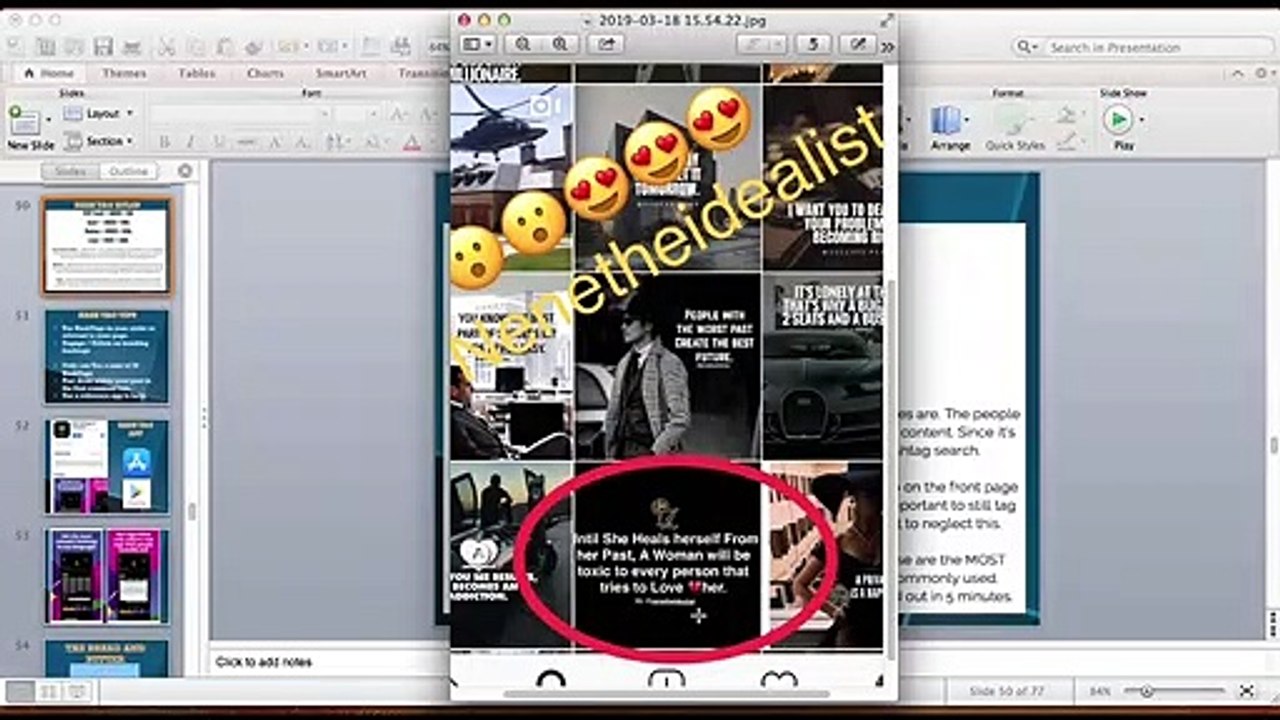Open the Charts ribbon tab
Screen dimensions: 1280x720
265,73
